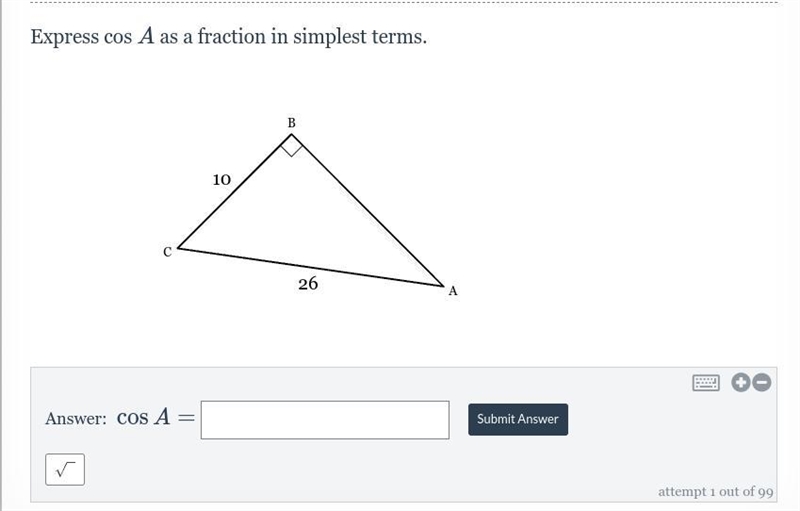
Task: Click vertex label A on triangle
Action: click(x=453, y=291)
